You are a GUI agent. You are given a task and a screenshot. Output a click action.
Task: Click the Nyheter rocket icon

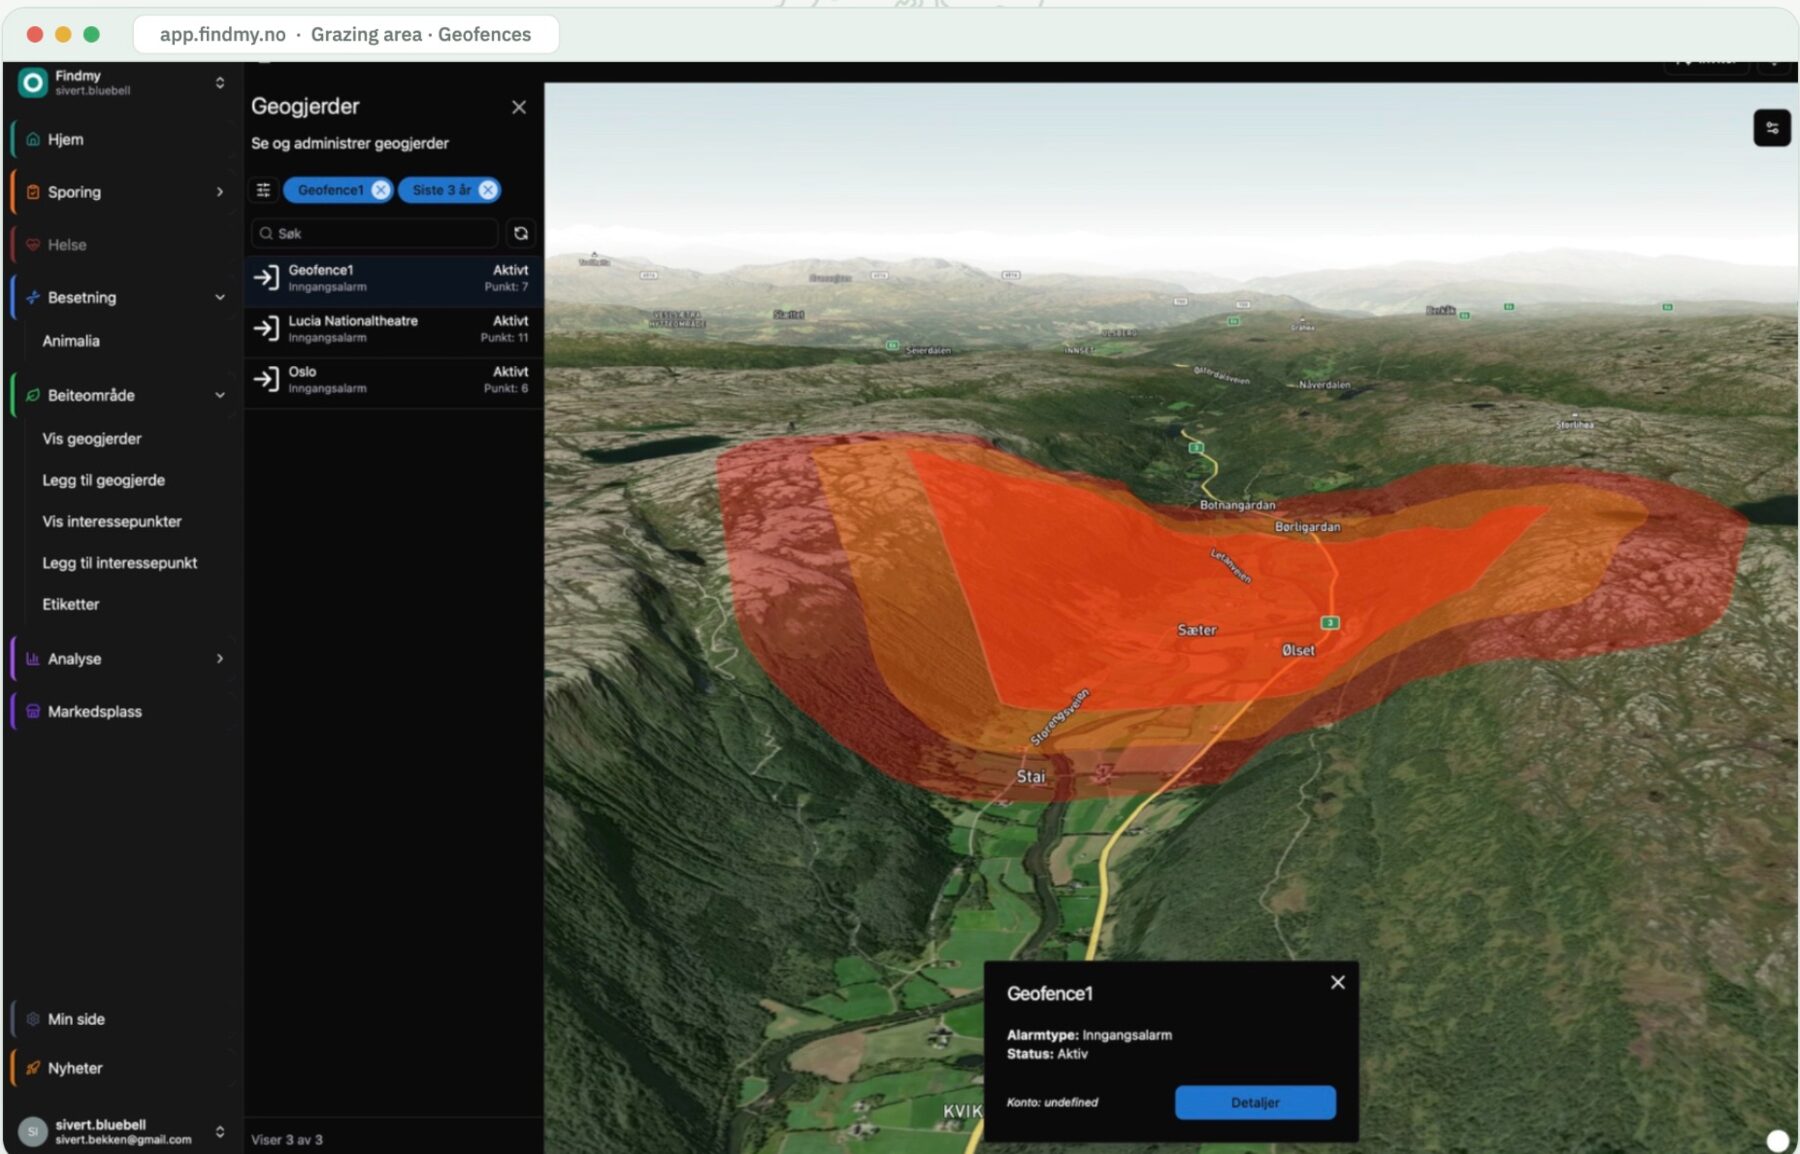click(x=33, y=1068)
